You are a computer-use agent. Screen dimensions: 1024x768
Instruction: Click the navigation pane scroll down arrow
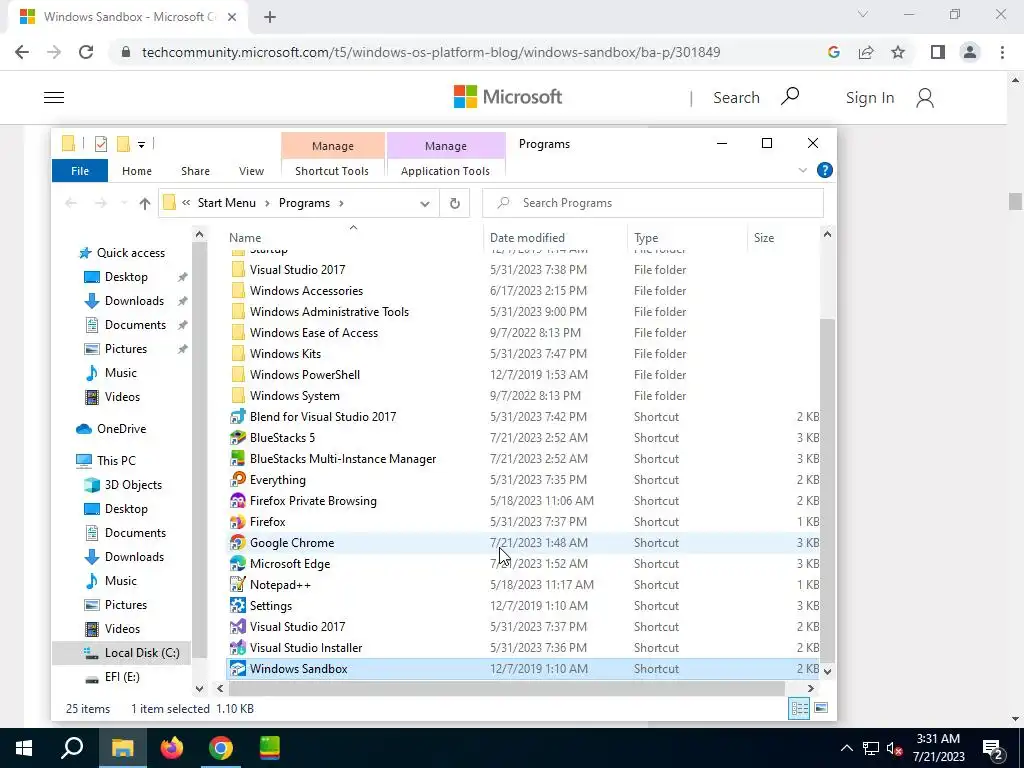[x=199, y=688]
